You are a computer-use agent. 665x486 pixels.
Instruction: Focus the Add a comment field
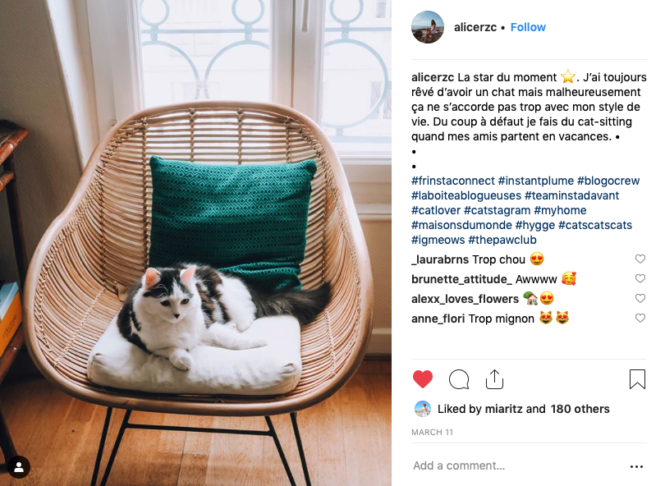pos(517,466)
